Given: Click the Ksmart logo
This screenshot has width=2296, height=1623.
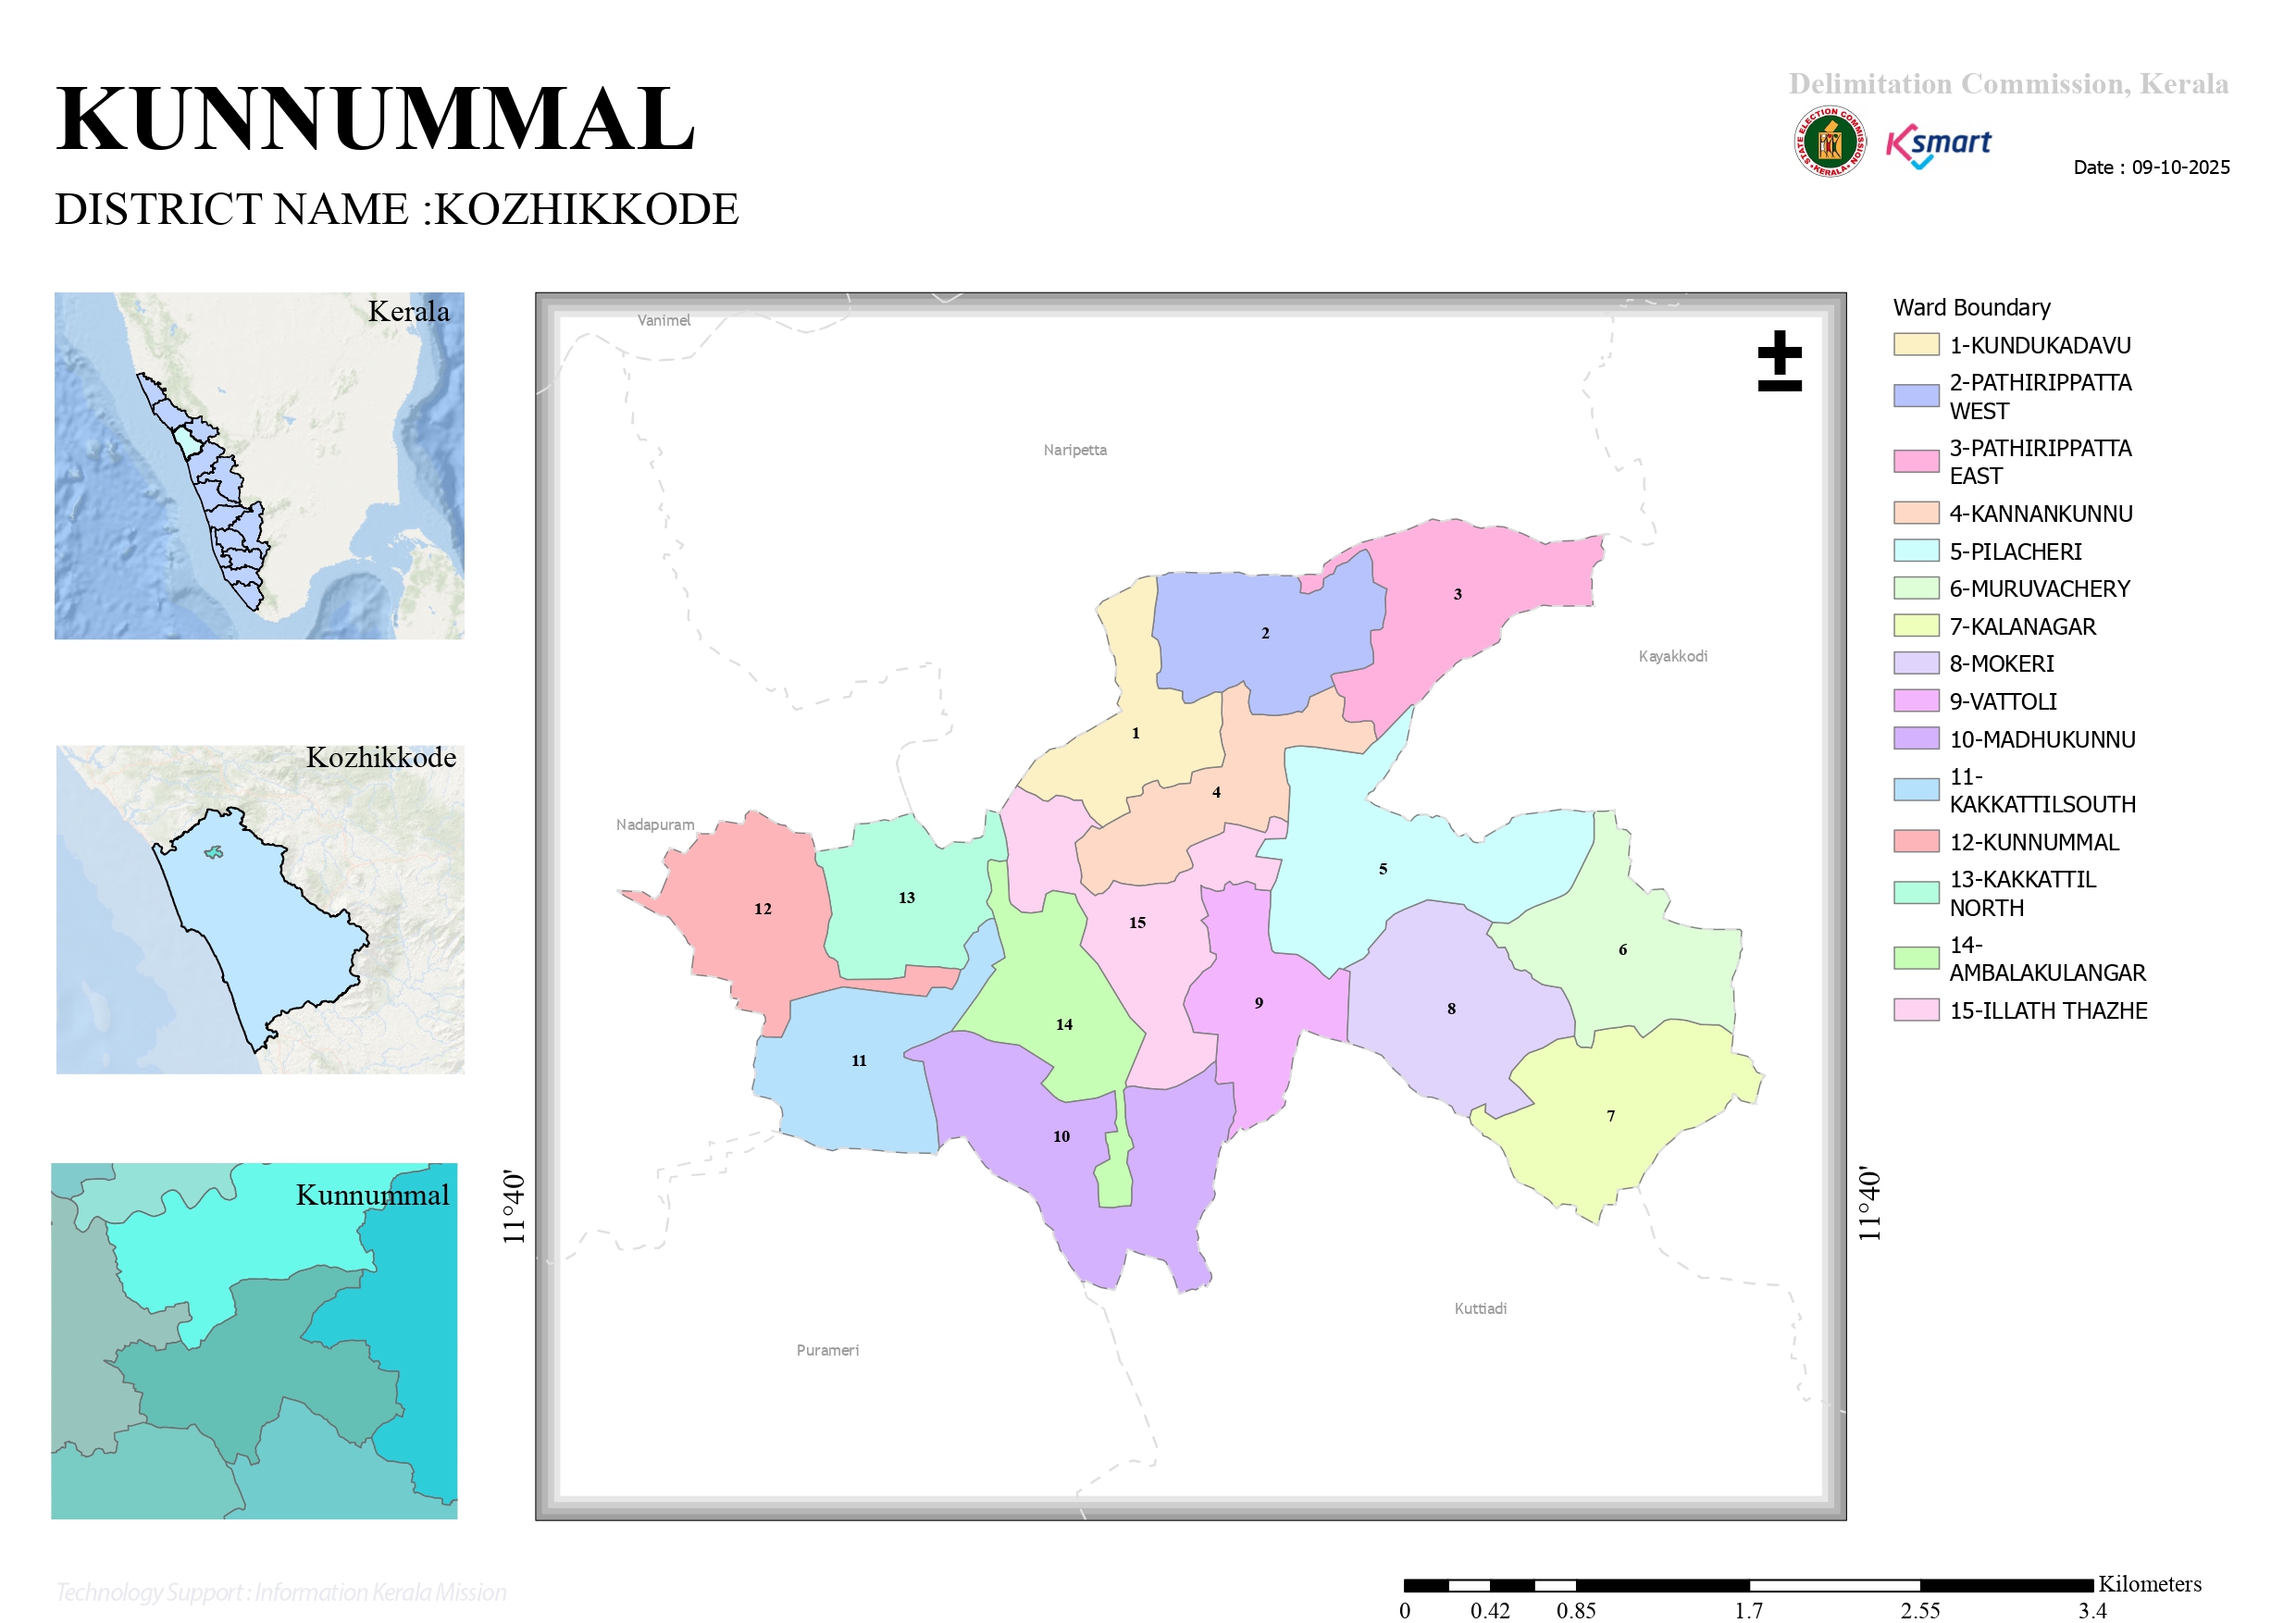Looking at the screenshot, I should tap(1938, 146).
